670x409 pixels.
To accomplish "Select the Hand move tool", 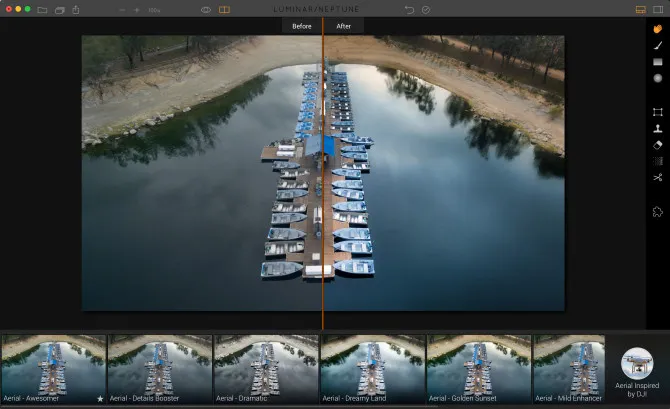I will pyautogui.click(x=658, y=28).
